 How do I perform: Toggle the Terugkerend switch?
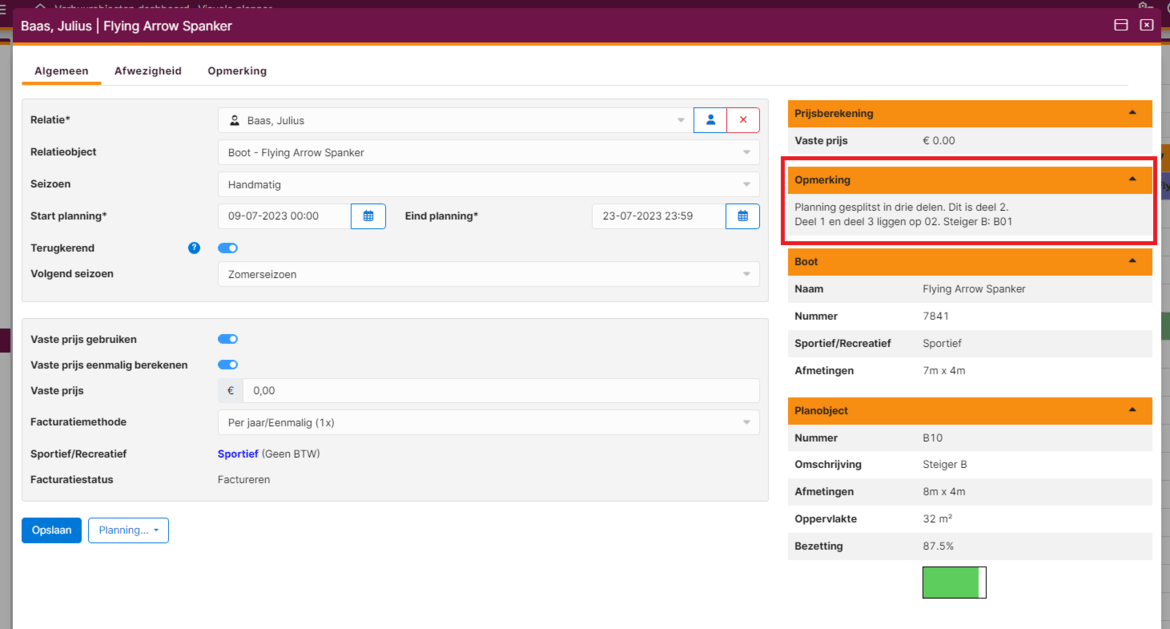[x=228, y=248]
